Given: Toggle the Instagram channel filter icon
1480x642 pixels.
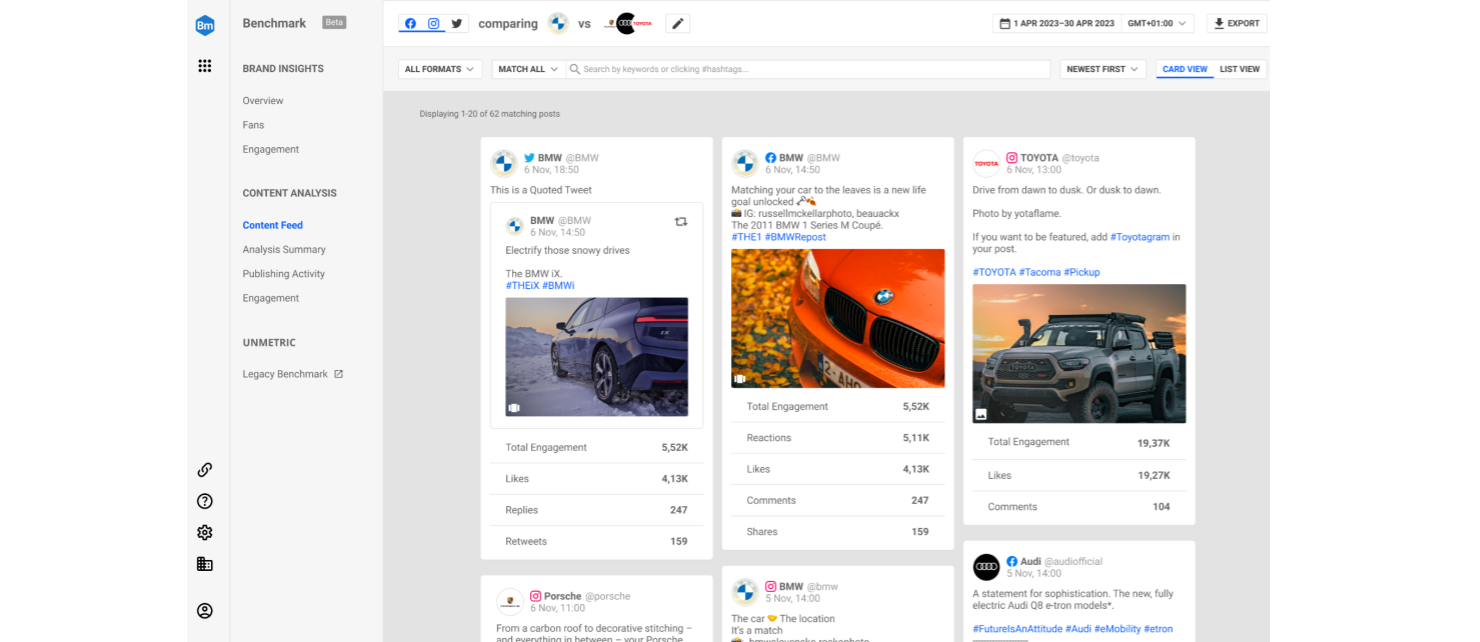Looking at the screenshot, I should pos(433,24).
